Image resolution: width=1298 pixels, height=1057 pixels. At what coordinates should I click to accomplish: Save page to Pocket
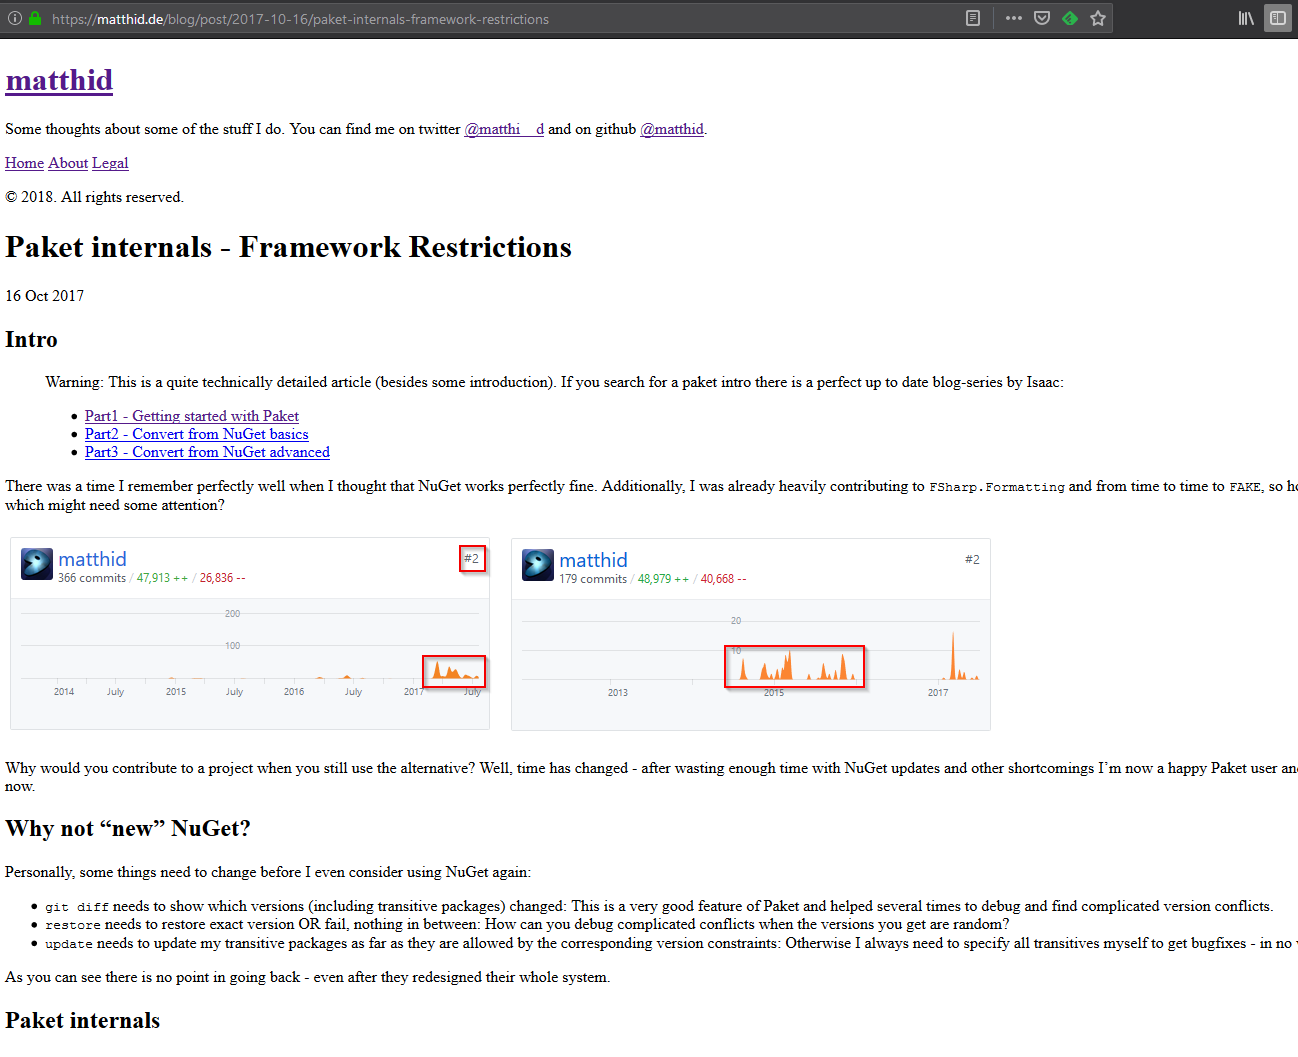coord(1042,18)
